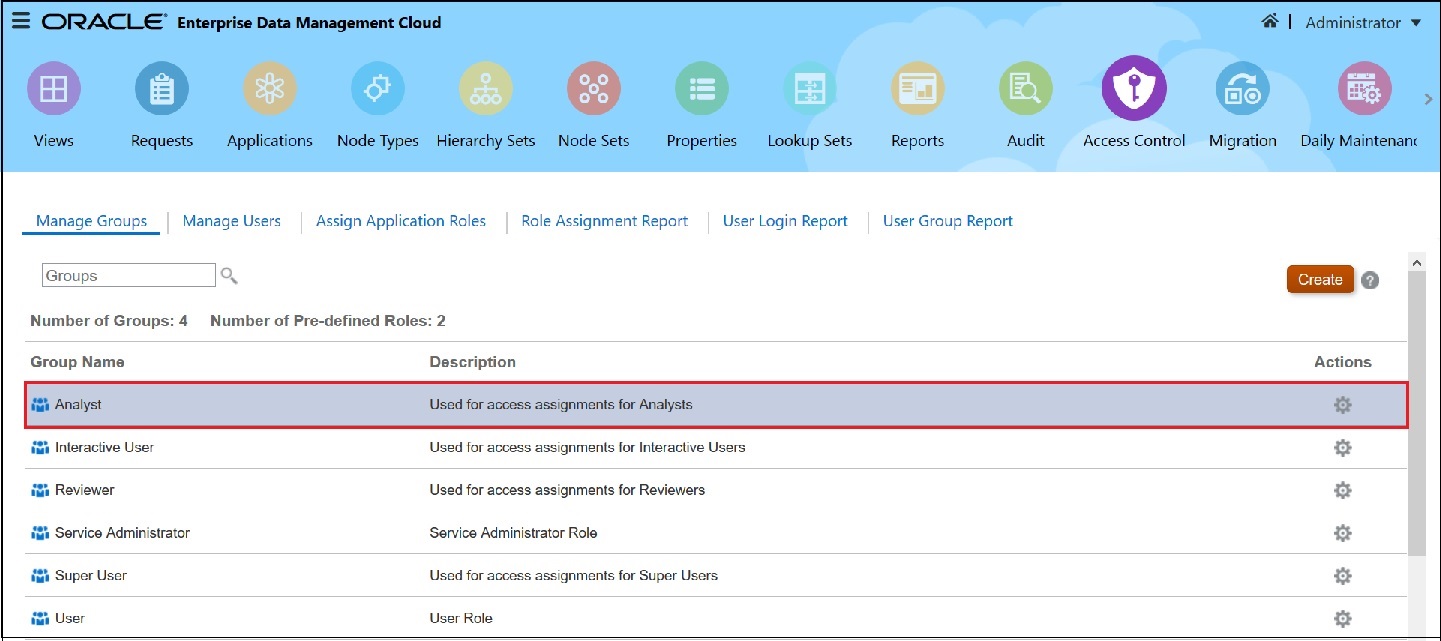Click the Create button

(x=1320, y=279)
